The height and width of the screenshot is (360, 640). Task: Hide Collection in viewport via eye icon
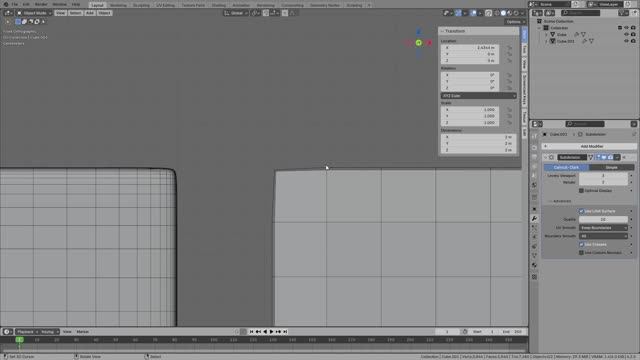point(627,28)
